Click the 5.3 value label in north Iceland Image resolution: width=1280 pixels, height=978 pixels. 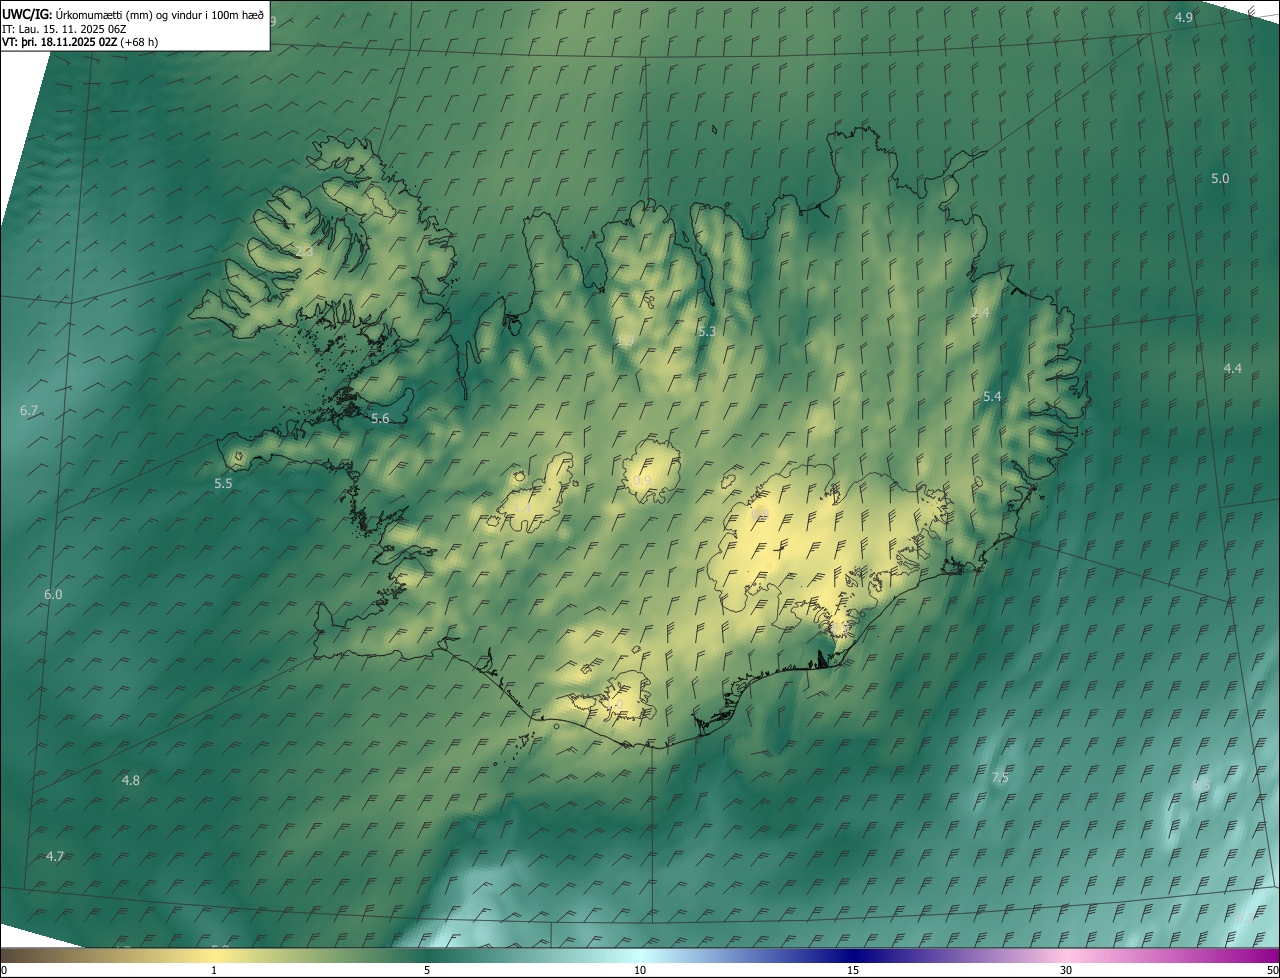tap(707, 331)
